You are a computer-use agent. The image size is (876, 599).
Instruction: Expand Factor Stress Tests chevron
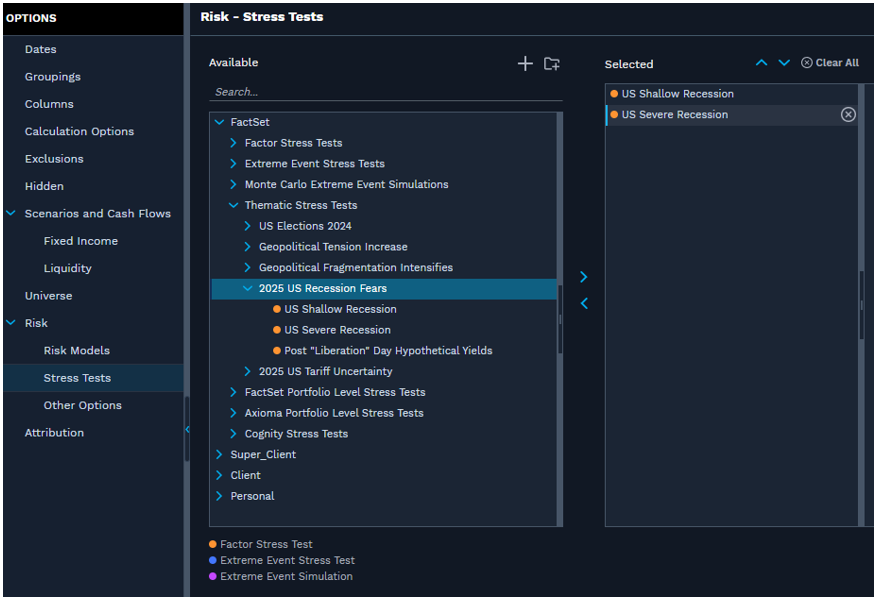(234, 143)
